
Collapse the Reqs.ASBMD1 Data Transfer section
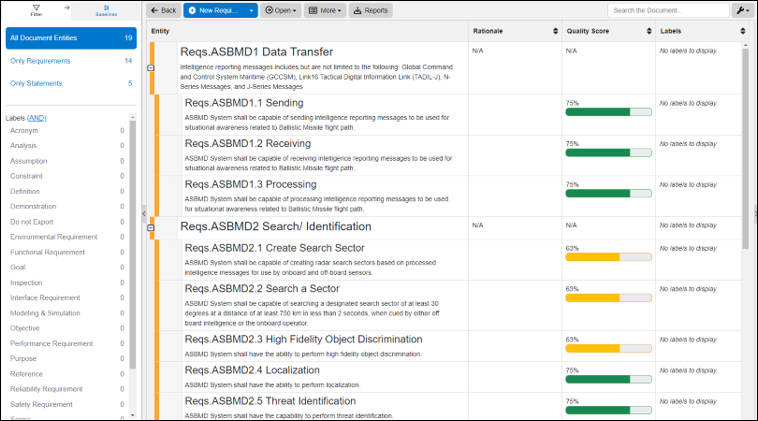point(151,68)
